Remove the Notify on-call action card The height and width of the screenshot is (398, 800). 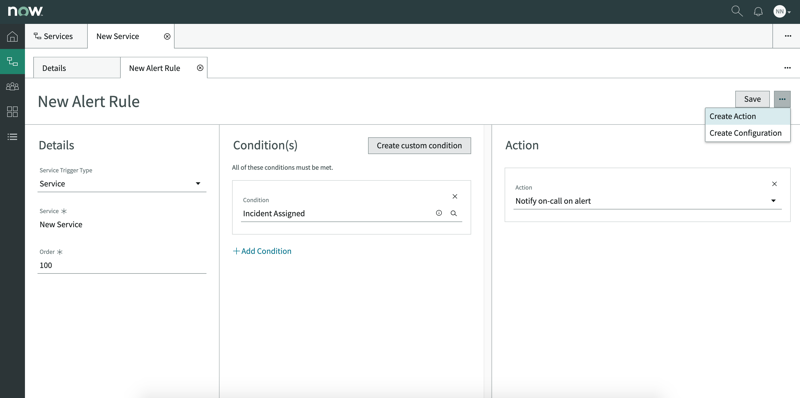pyautogui.click(x=774, y=184)
